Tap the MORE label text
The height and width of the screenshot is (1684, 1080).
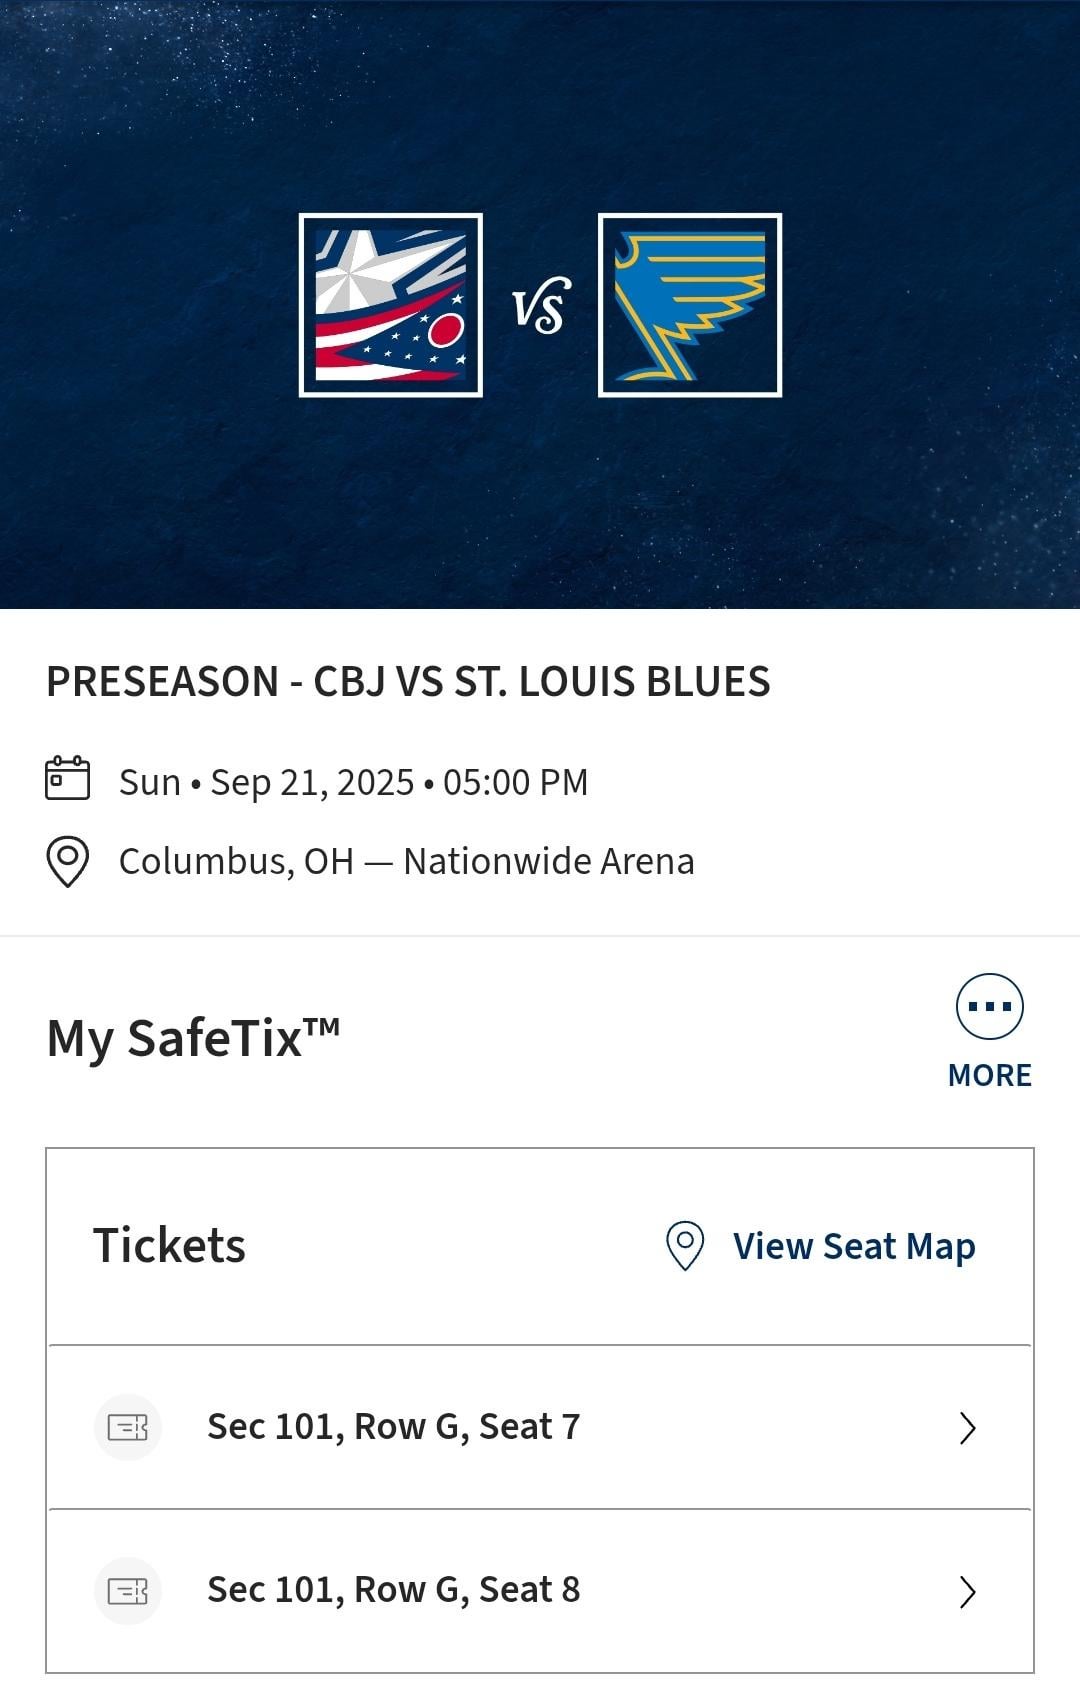point(989,1075)
